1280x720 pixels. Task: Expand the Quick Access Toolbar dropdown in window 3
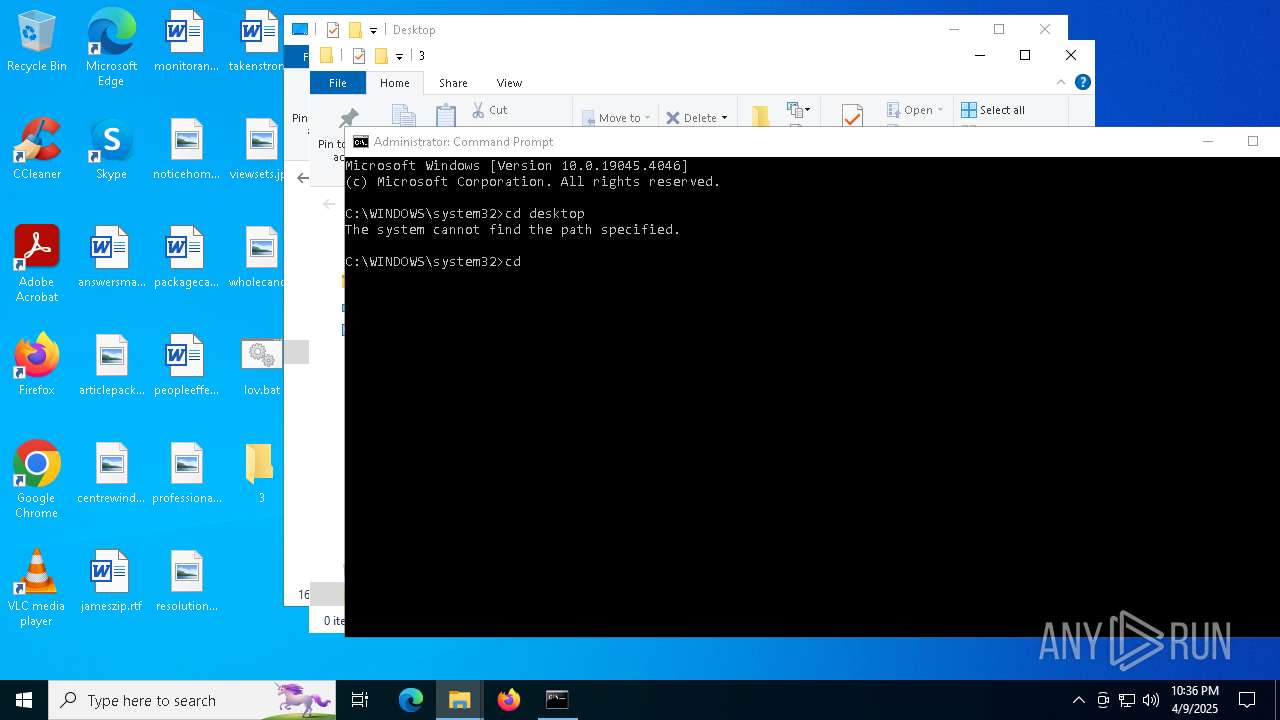click(x=399, y=56)
